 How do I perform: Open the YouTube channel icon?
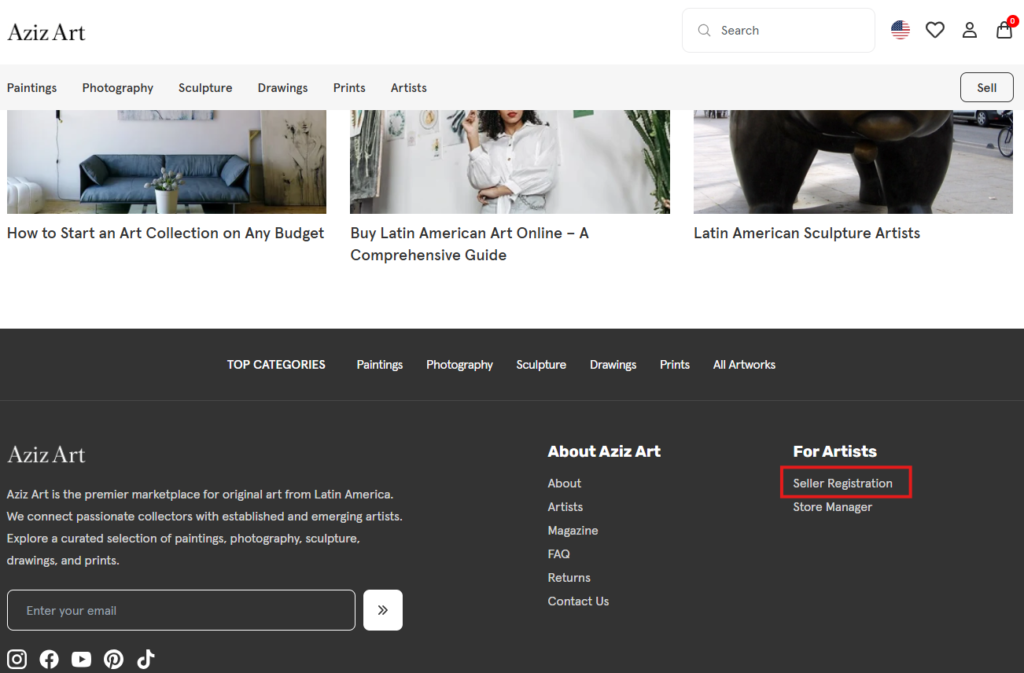tap(81, 659)
